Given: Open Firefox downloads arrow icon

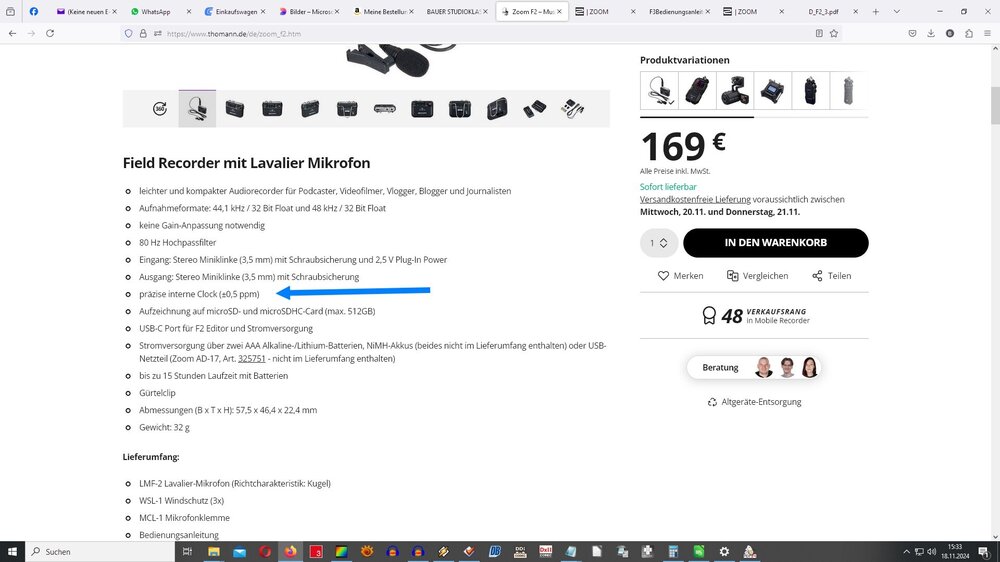Looking at the screenshot, I should click(x=931, y=33).
